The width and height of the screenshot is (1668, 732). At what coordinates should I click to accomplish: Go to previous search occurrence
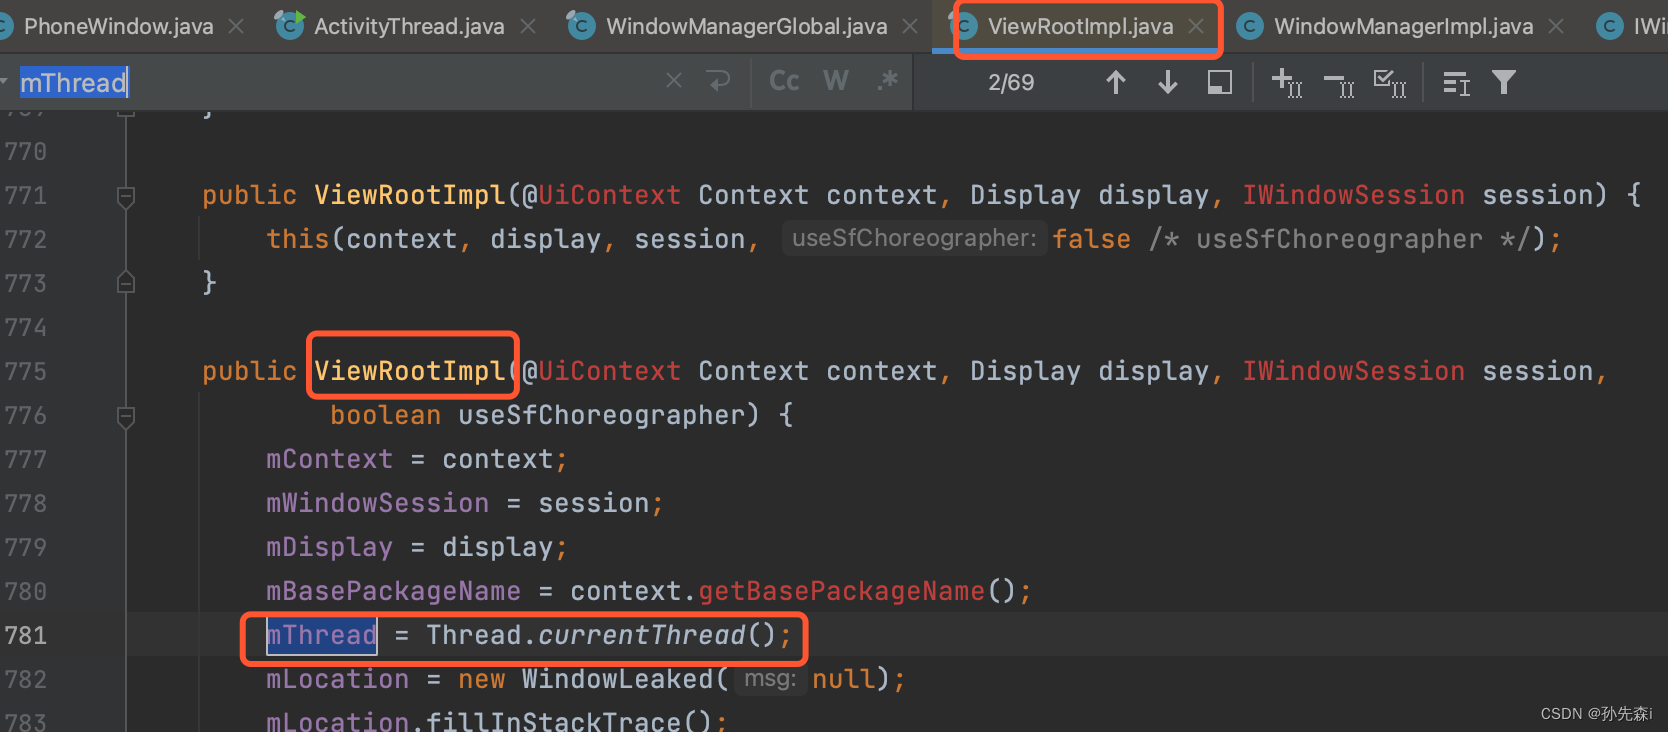coord(1116,82)
